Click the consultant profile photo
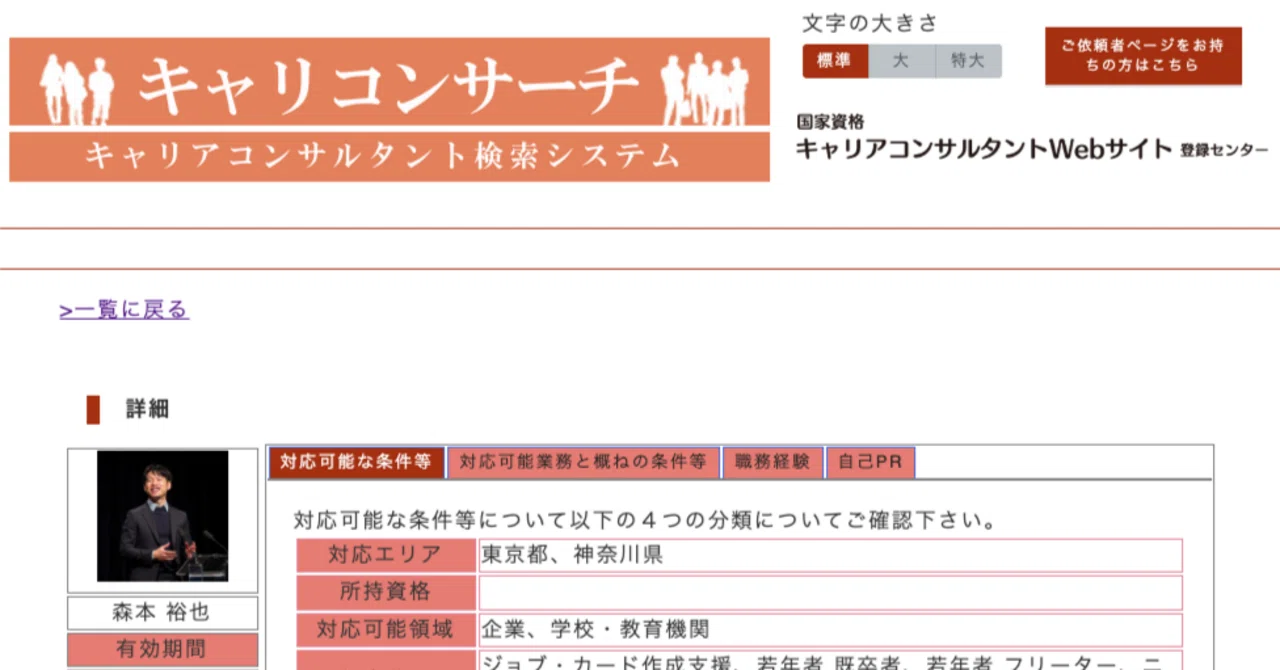 click(162, 516)
